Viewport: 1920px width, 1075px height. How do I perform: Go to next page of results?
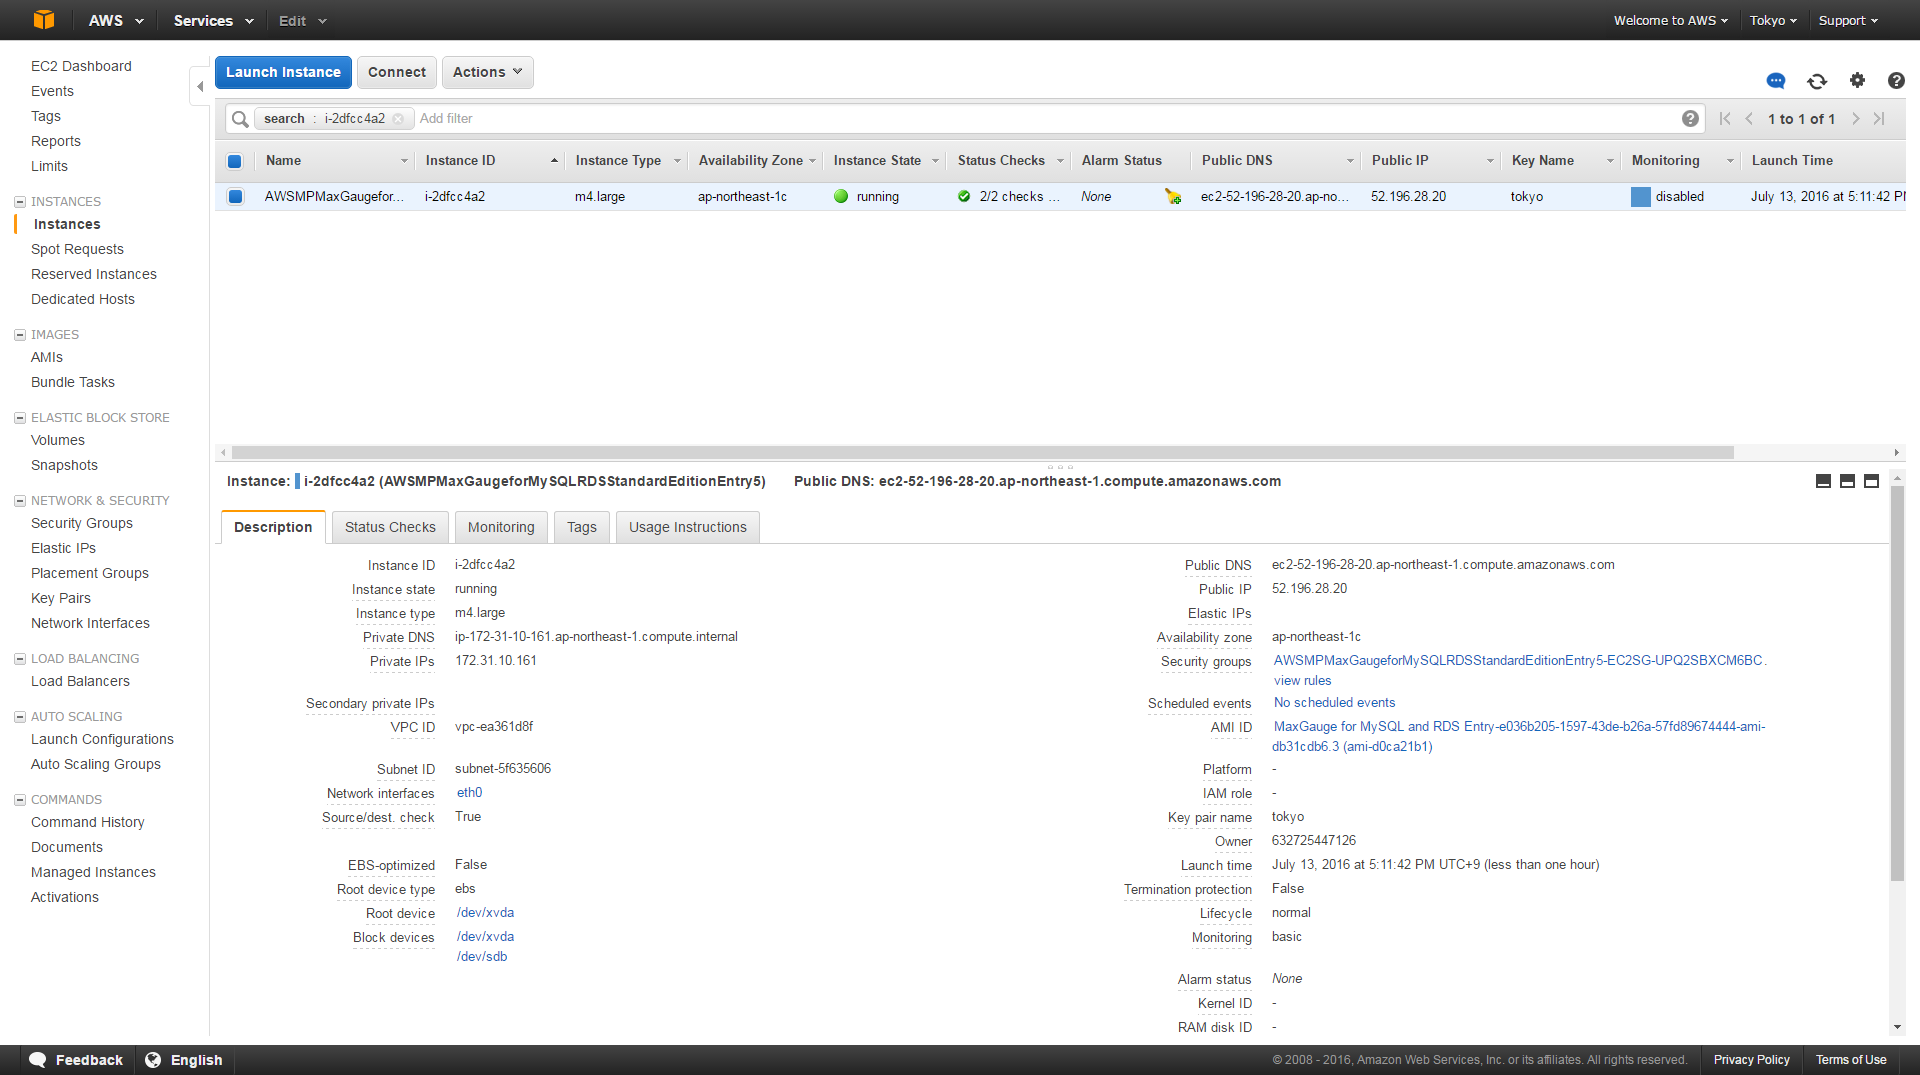click(1856, 119)
